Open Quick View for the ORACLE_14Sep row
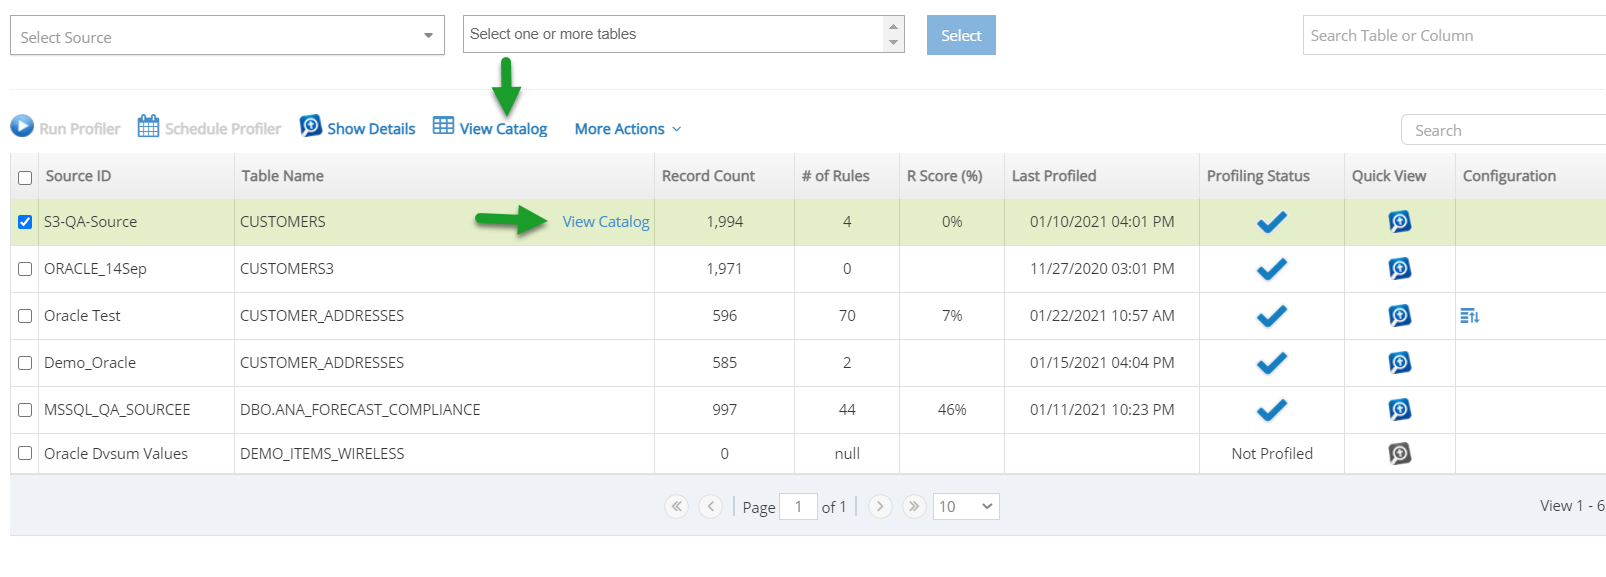 pyautogui.click(x=1400, y=268)
